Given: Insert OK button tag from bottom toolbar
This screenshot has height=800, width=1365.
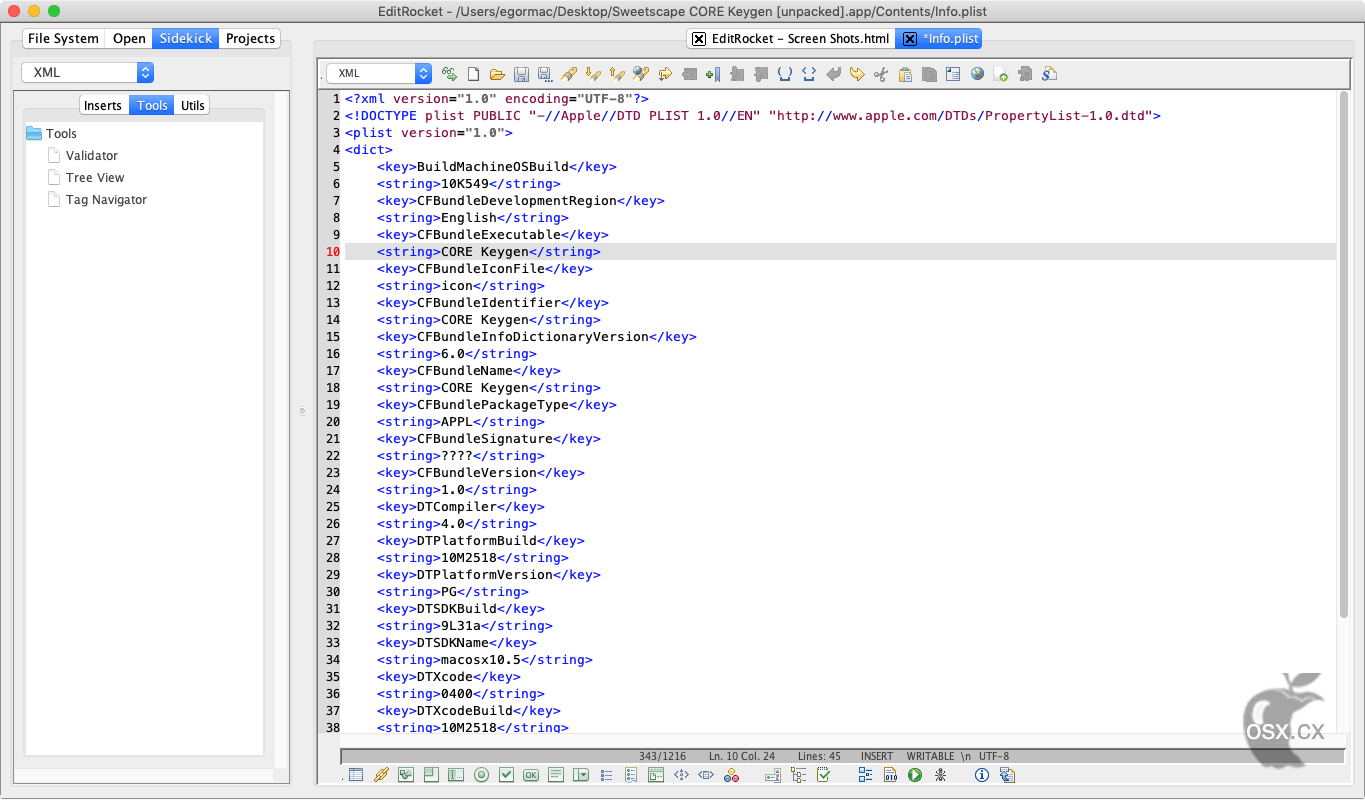Looking at the screenshot, I should [531, 775].
